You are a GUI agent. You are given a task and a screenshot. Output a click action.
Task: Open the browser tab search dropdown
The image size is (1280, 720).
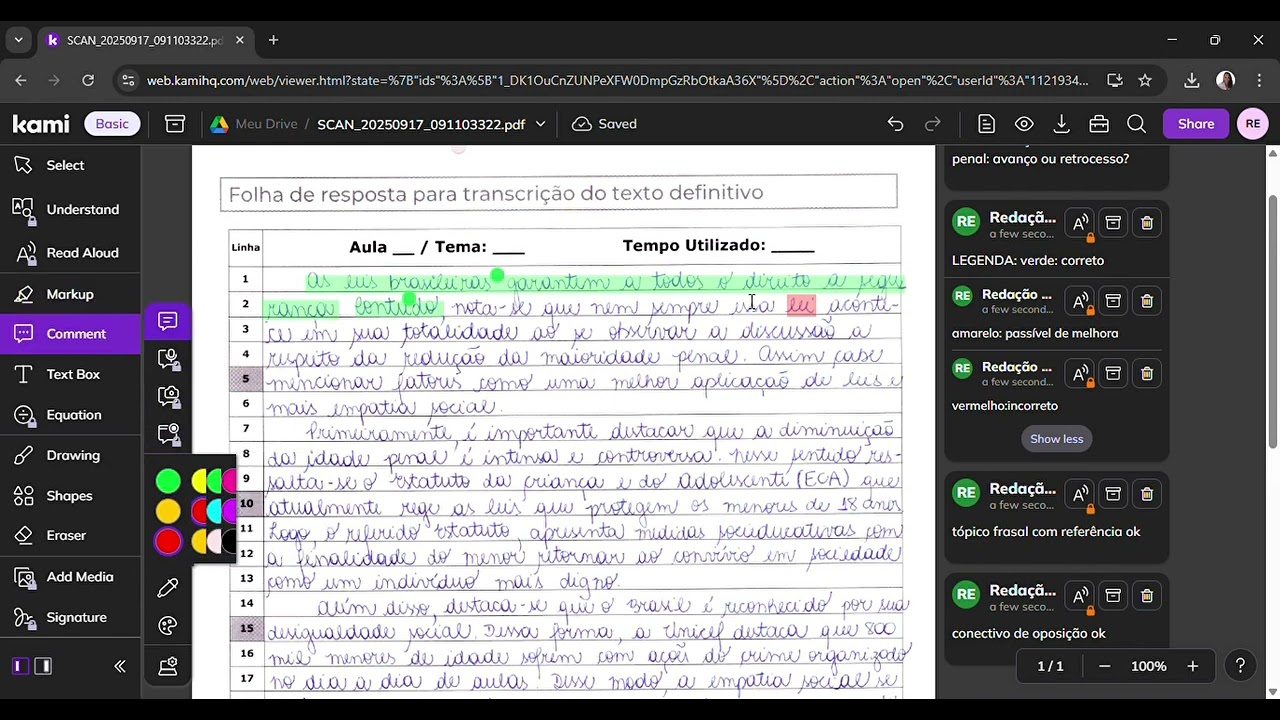click(18, 40)
